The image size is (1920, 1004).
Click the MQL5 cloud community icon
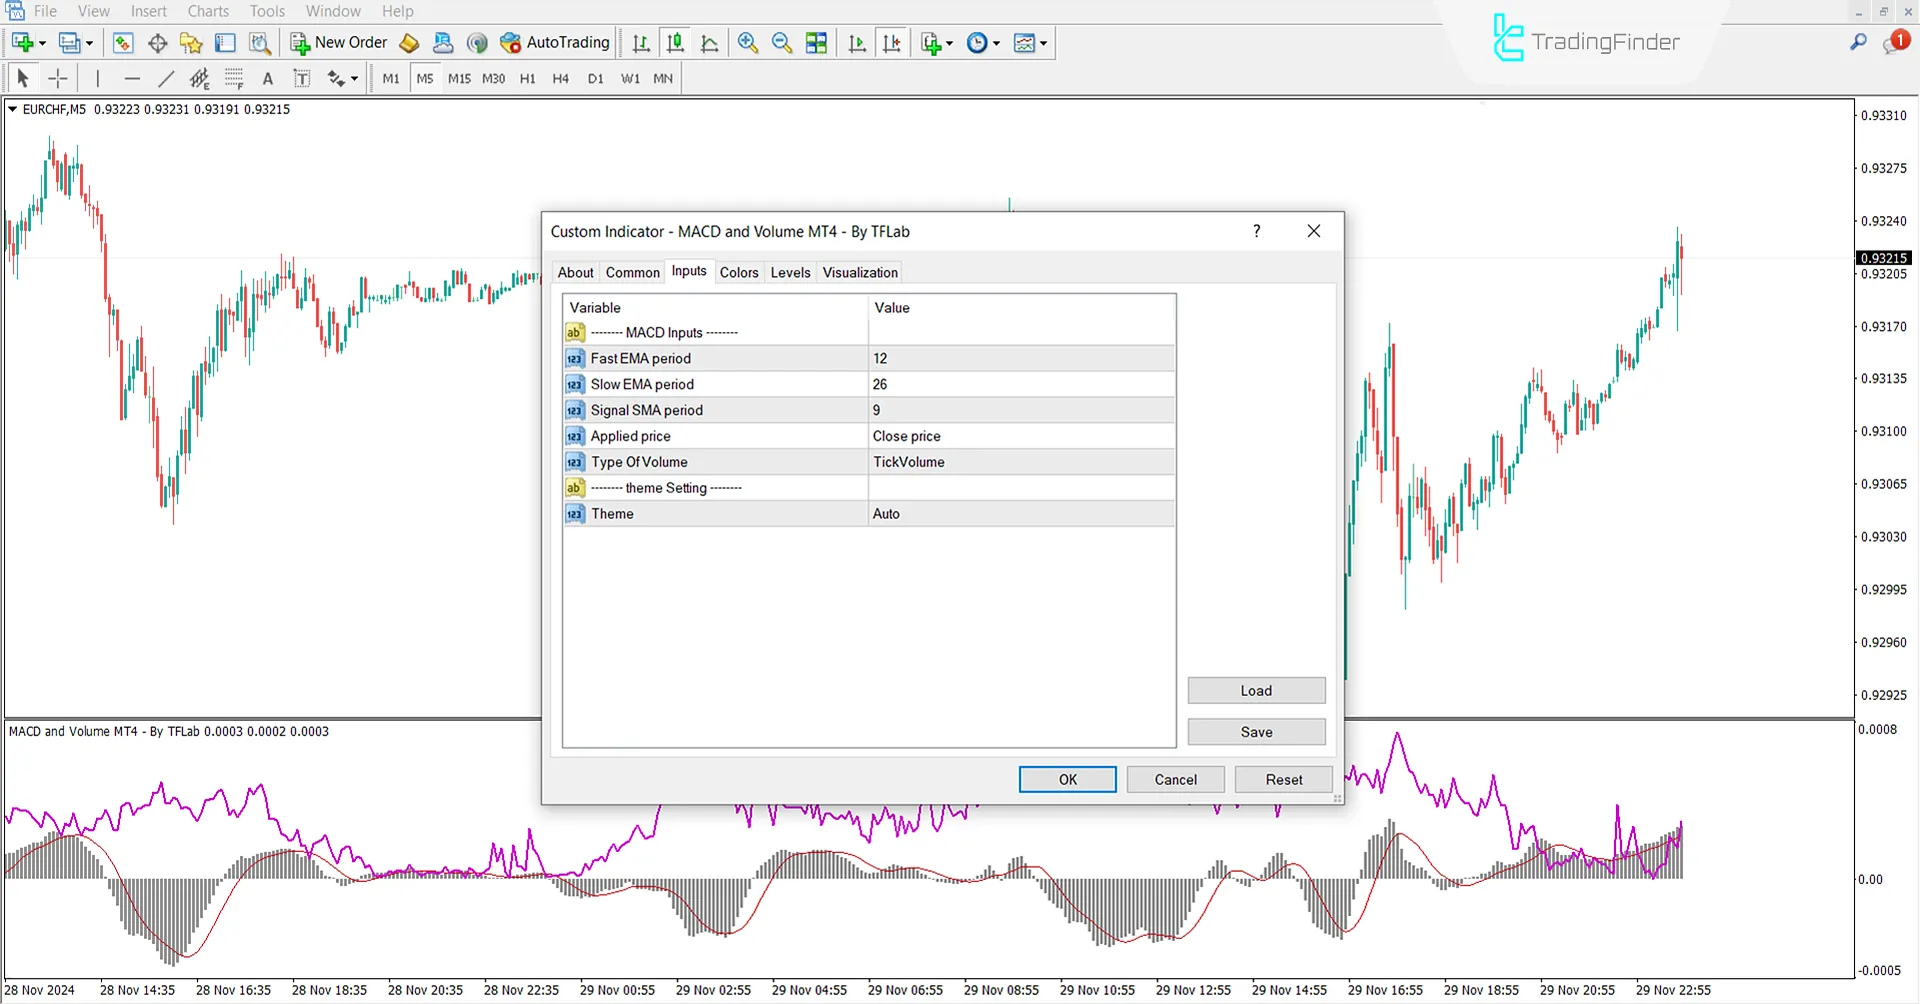pos(443,43)
